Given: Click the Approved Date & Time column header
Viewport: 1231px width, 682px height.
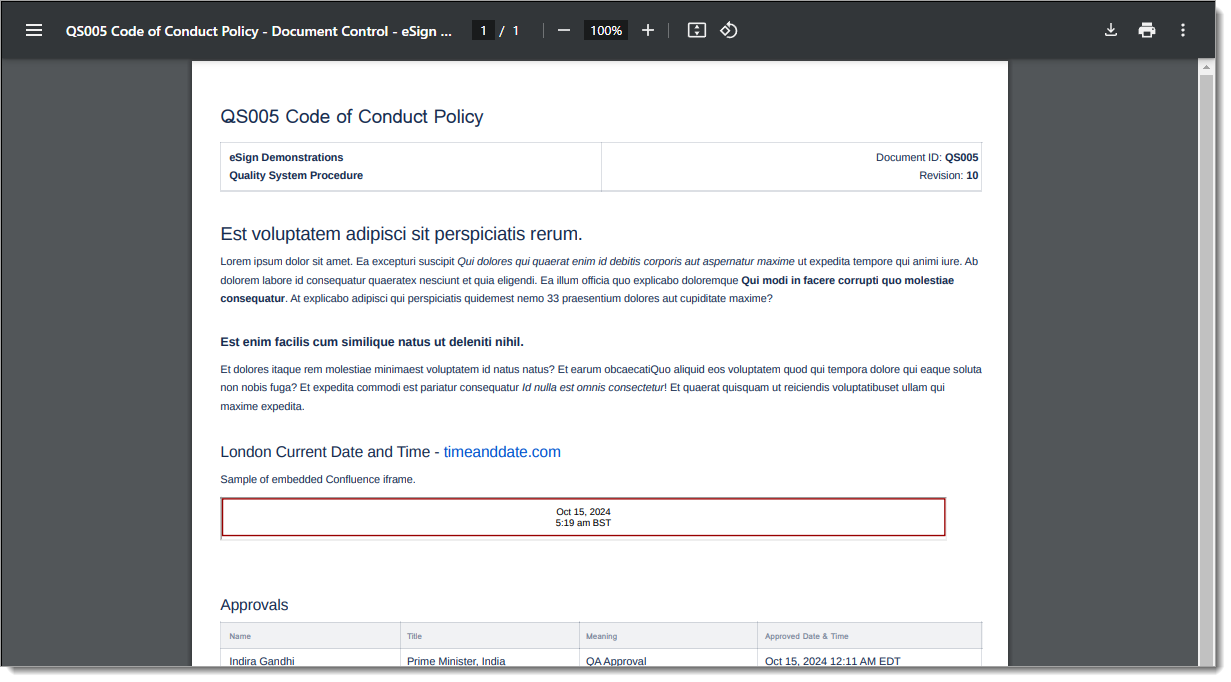Looking at the screenshot, I should (x=807, y=636).
